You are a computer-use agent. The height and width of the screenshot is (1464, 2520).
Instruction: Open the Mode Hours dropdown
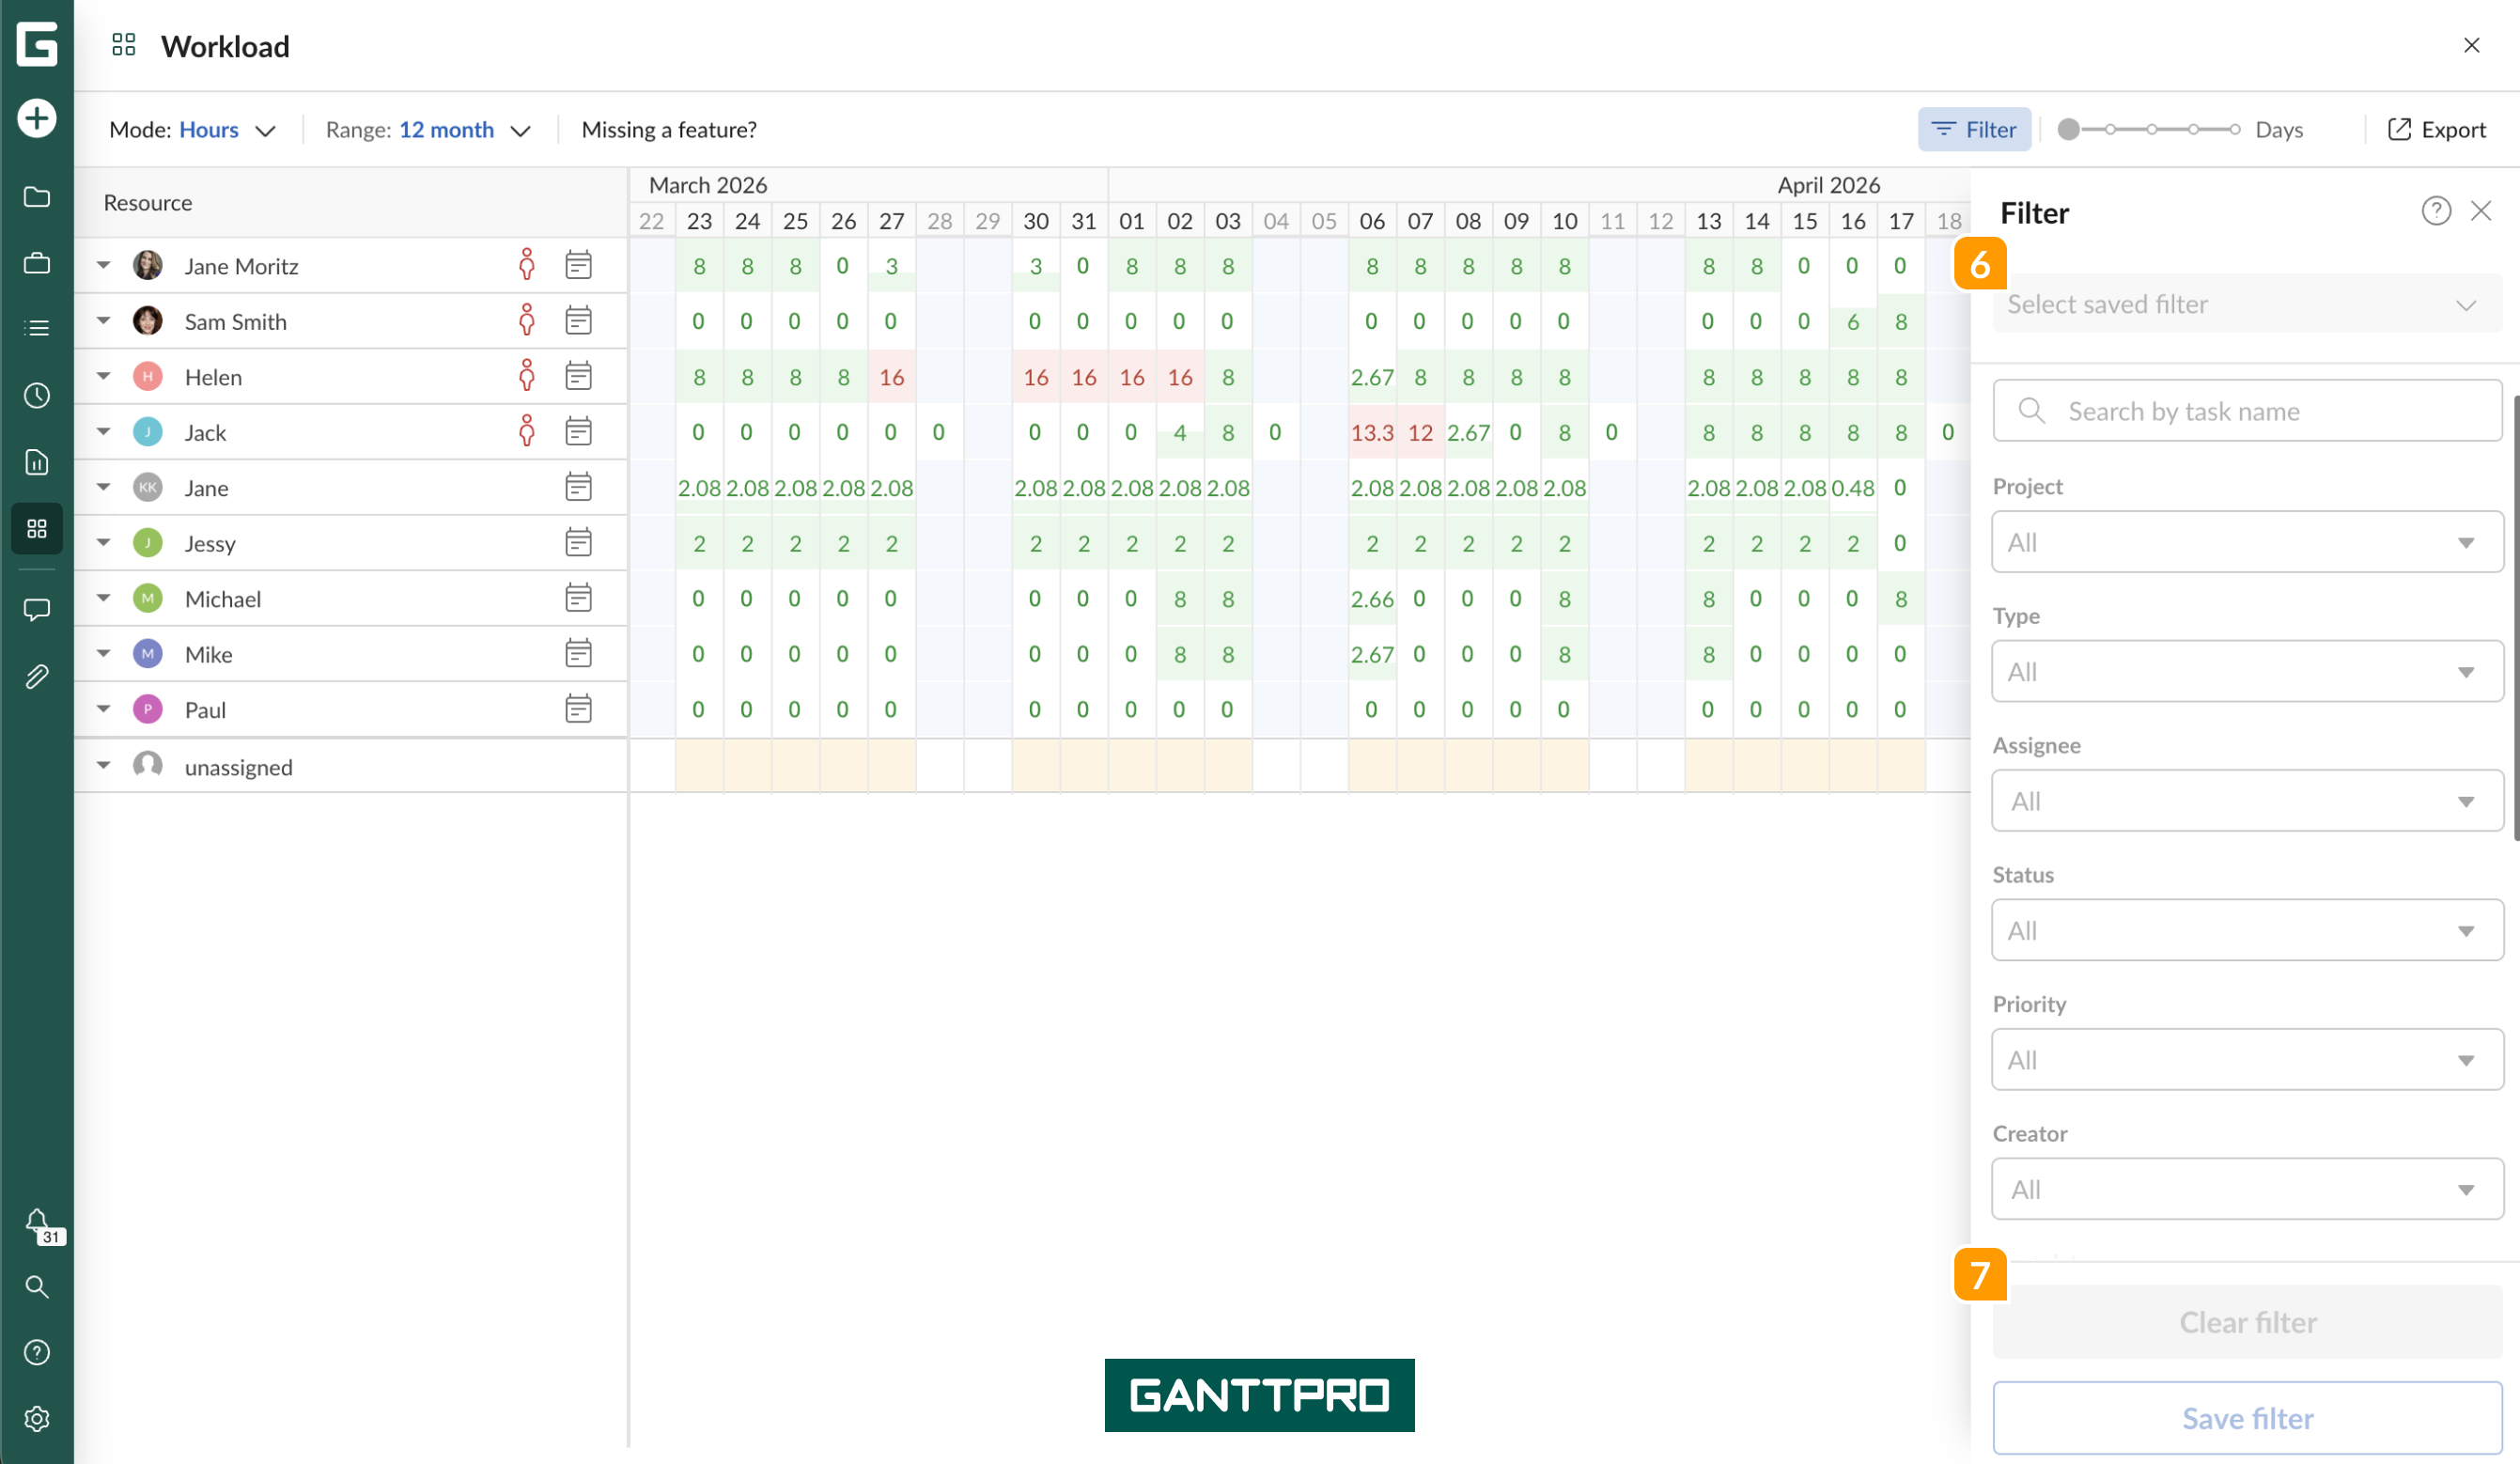point(192,130)
